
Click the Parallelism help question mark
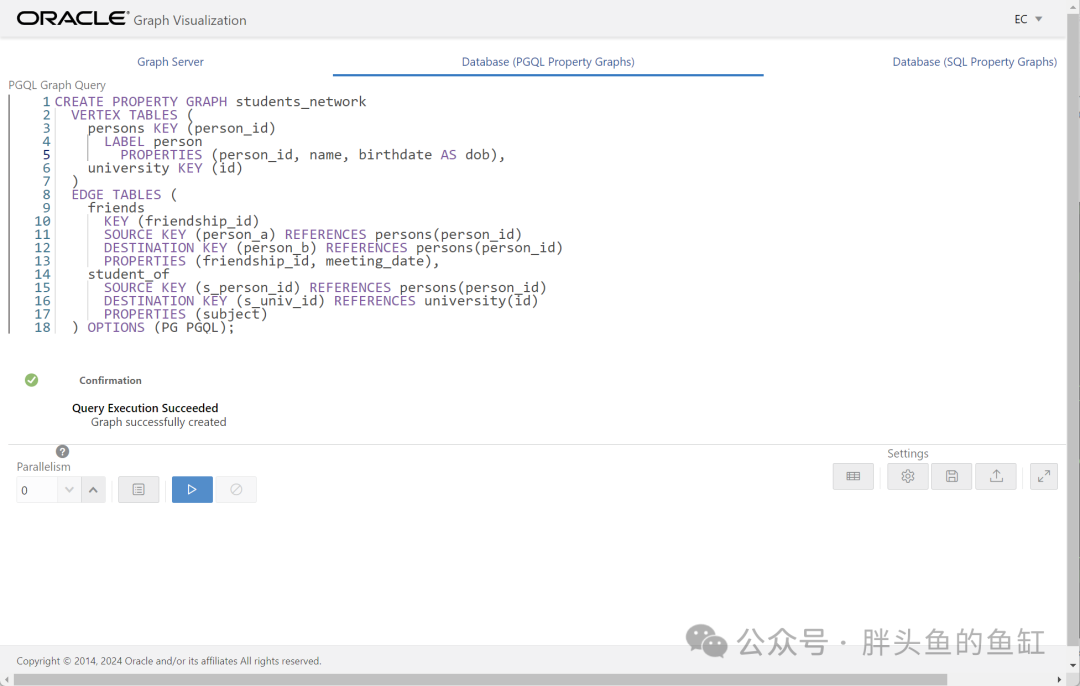tap(63, 452)
